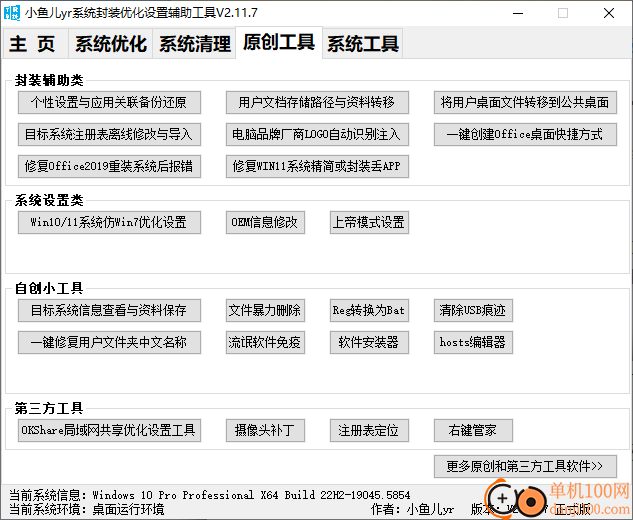
Task: Switch to the 主页 tab
Action: click(x=35, y=44)
